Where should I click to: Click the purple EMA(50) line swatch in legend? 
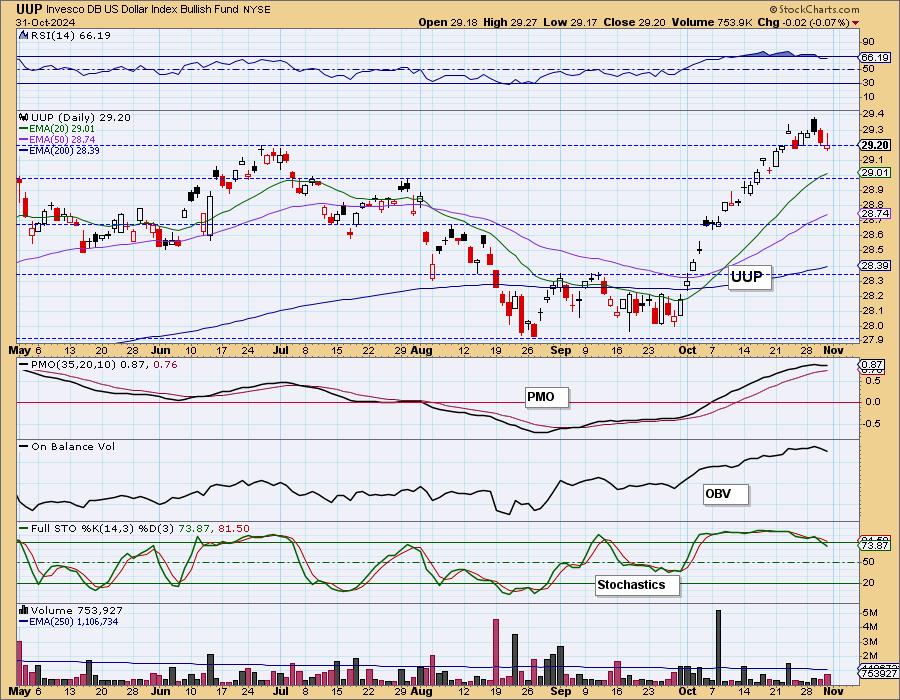[x=24, y=139]
